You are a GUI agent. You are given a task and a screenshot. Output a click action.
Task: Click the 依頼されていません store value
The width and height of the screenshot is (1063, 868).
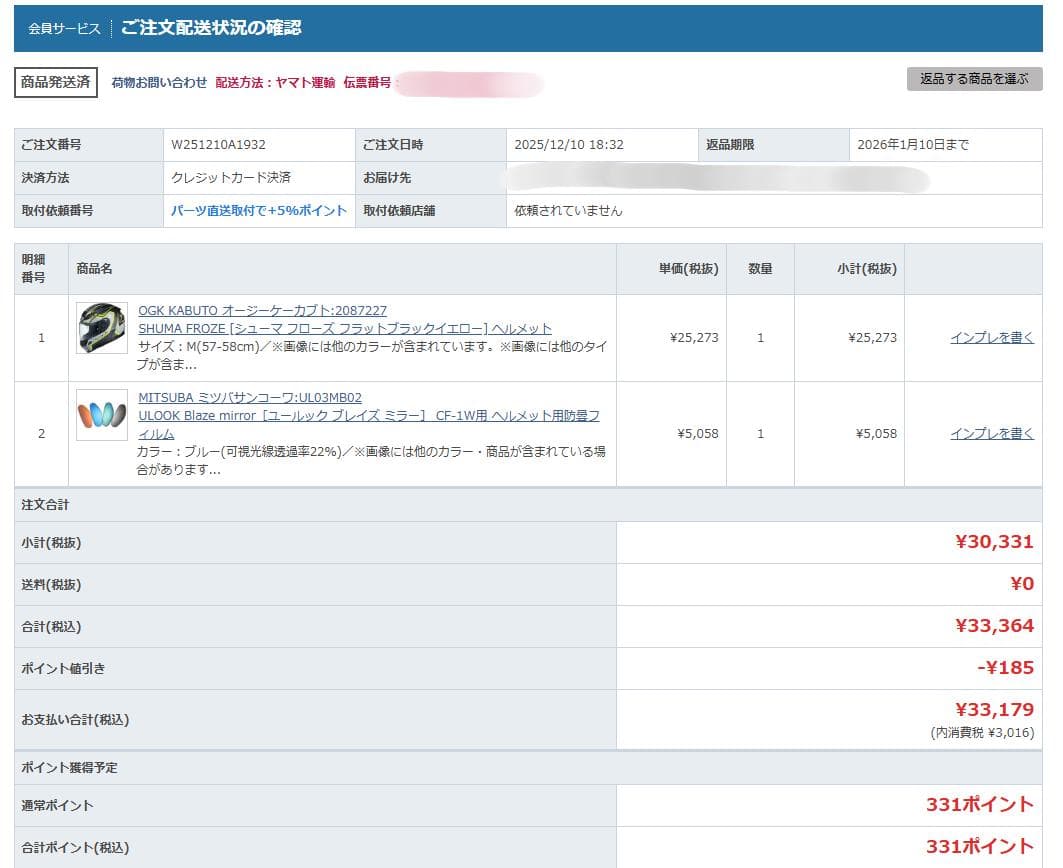pyautogui.click(x=568, y=211)
